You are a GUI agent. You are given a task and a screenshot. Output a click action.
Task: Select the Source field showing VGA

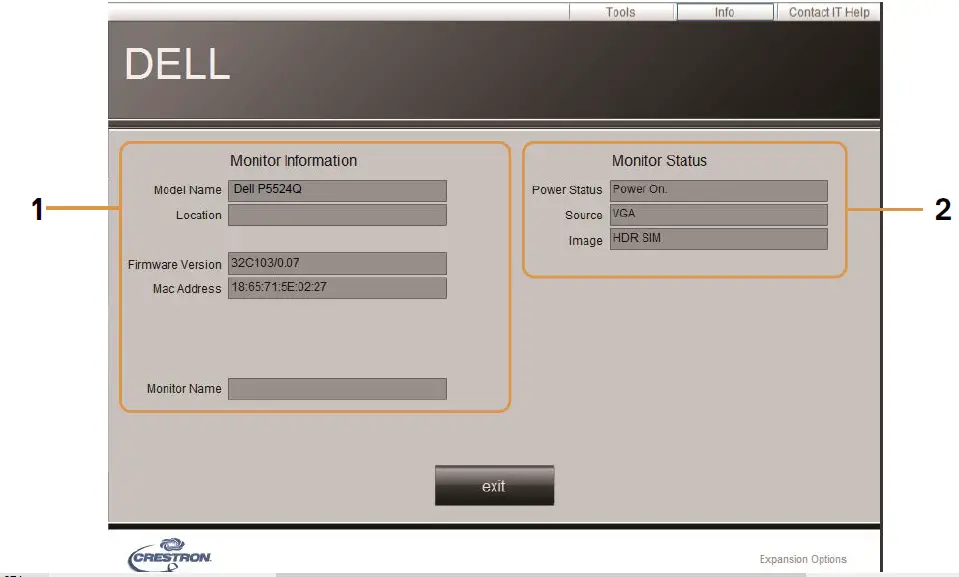click(x=718, y=215)
